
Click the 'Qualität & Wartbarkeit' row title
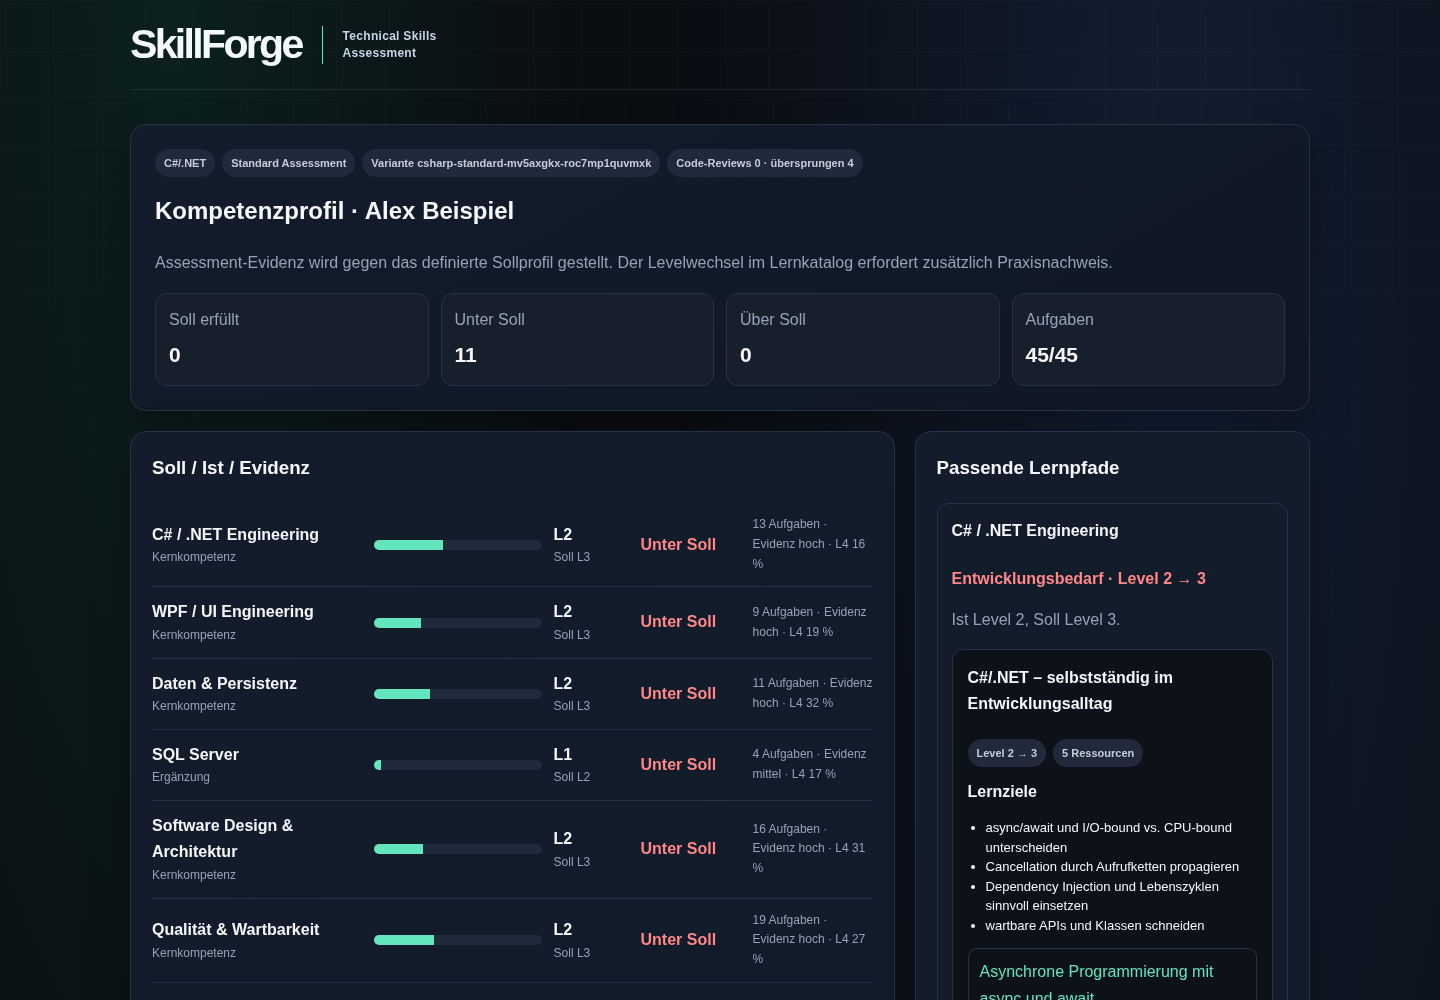235,929
